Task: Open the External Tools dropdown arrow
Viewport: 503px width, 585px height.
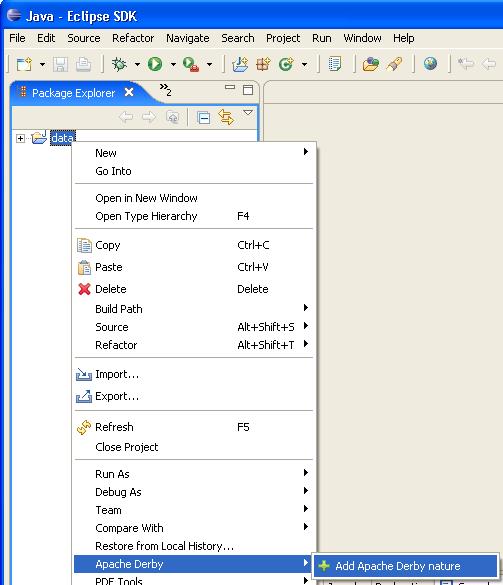Action: click(209, 65)
